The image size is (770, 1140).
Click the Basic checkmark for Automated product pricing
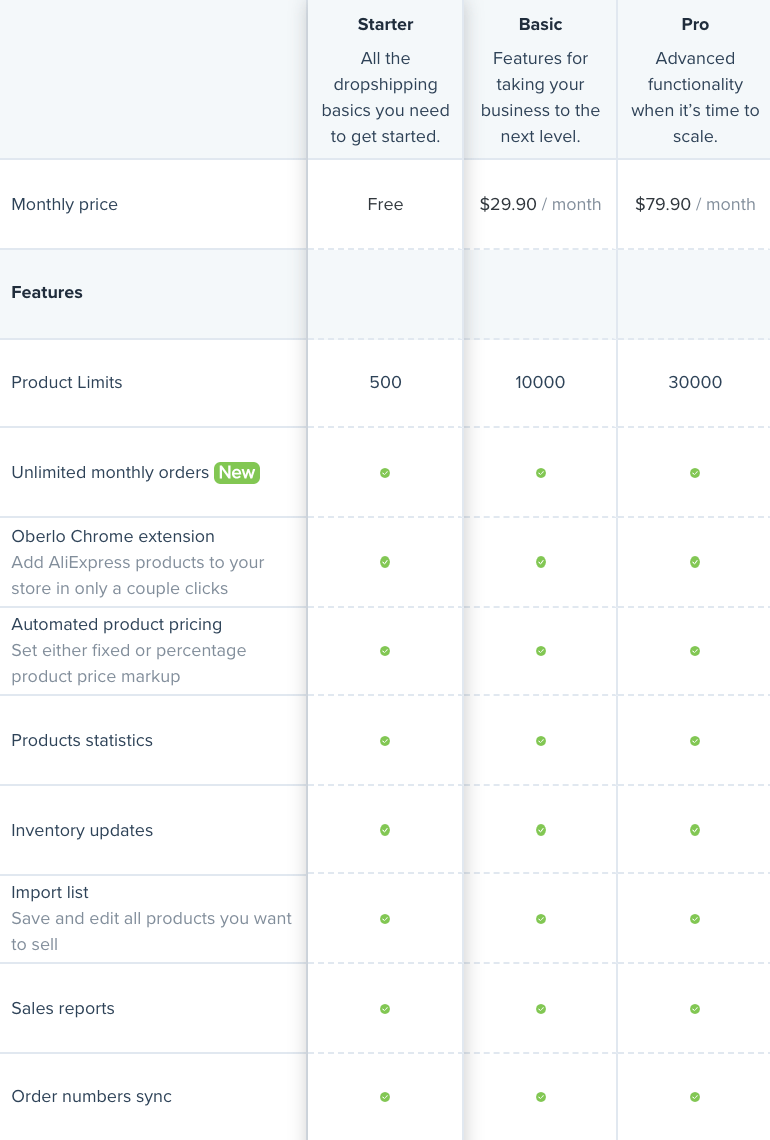(x=541, y=651)
